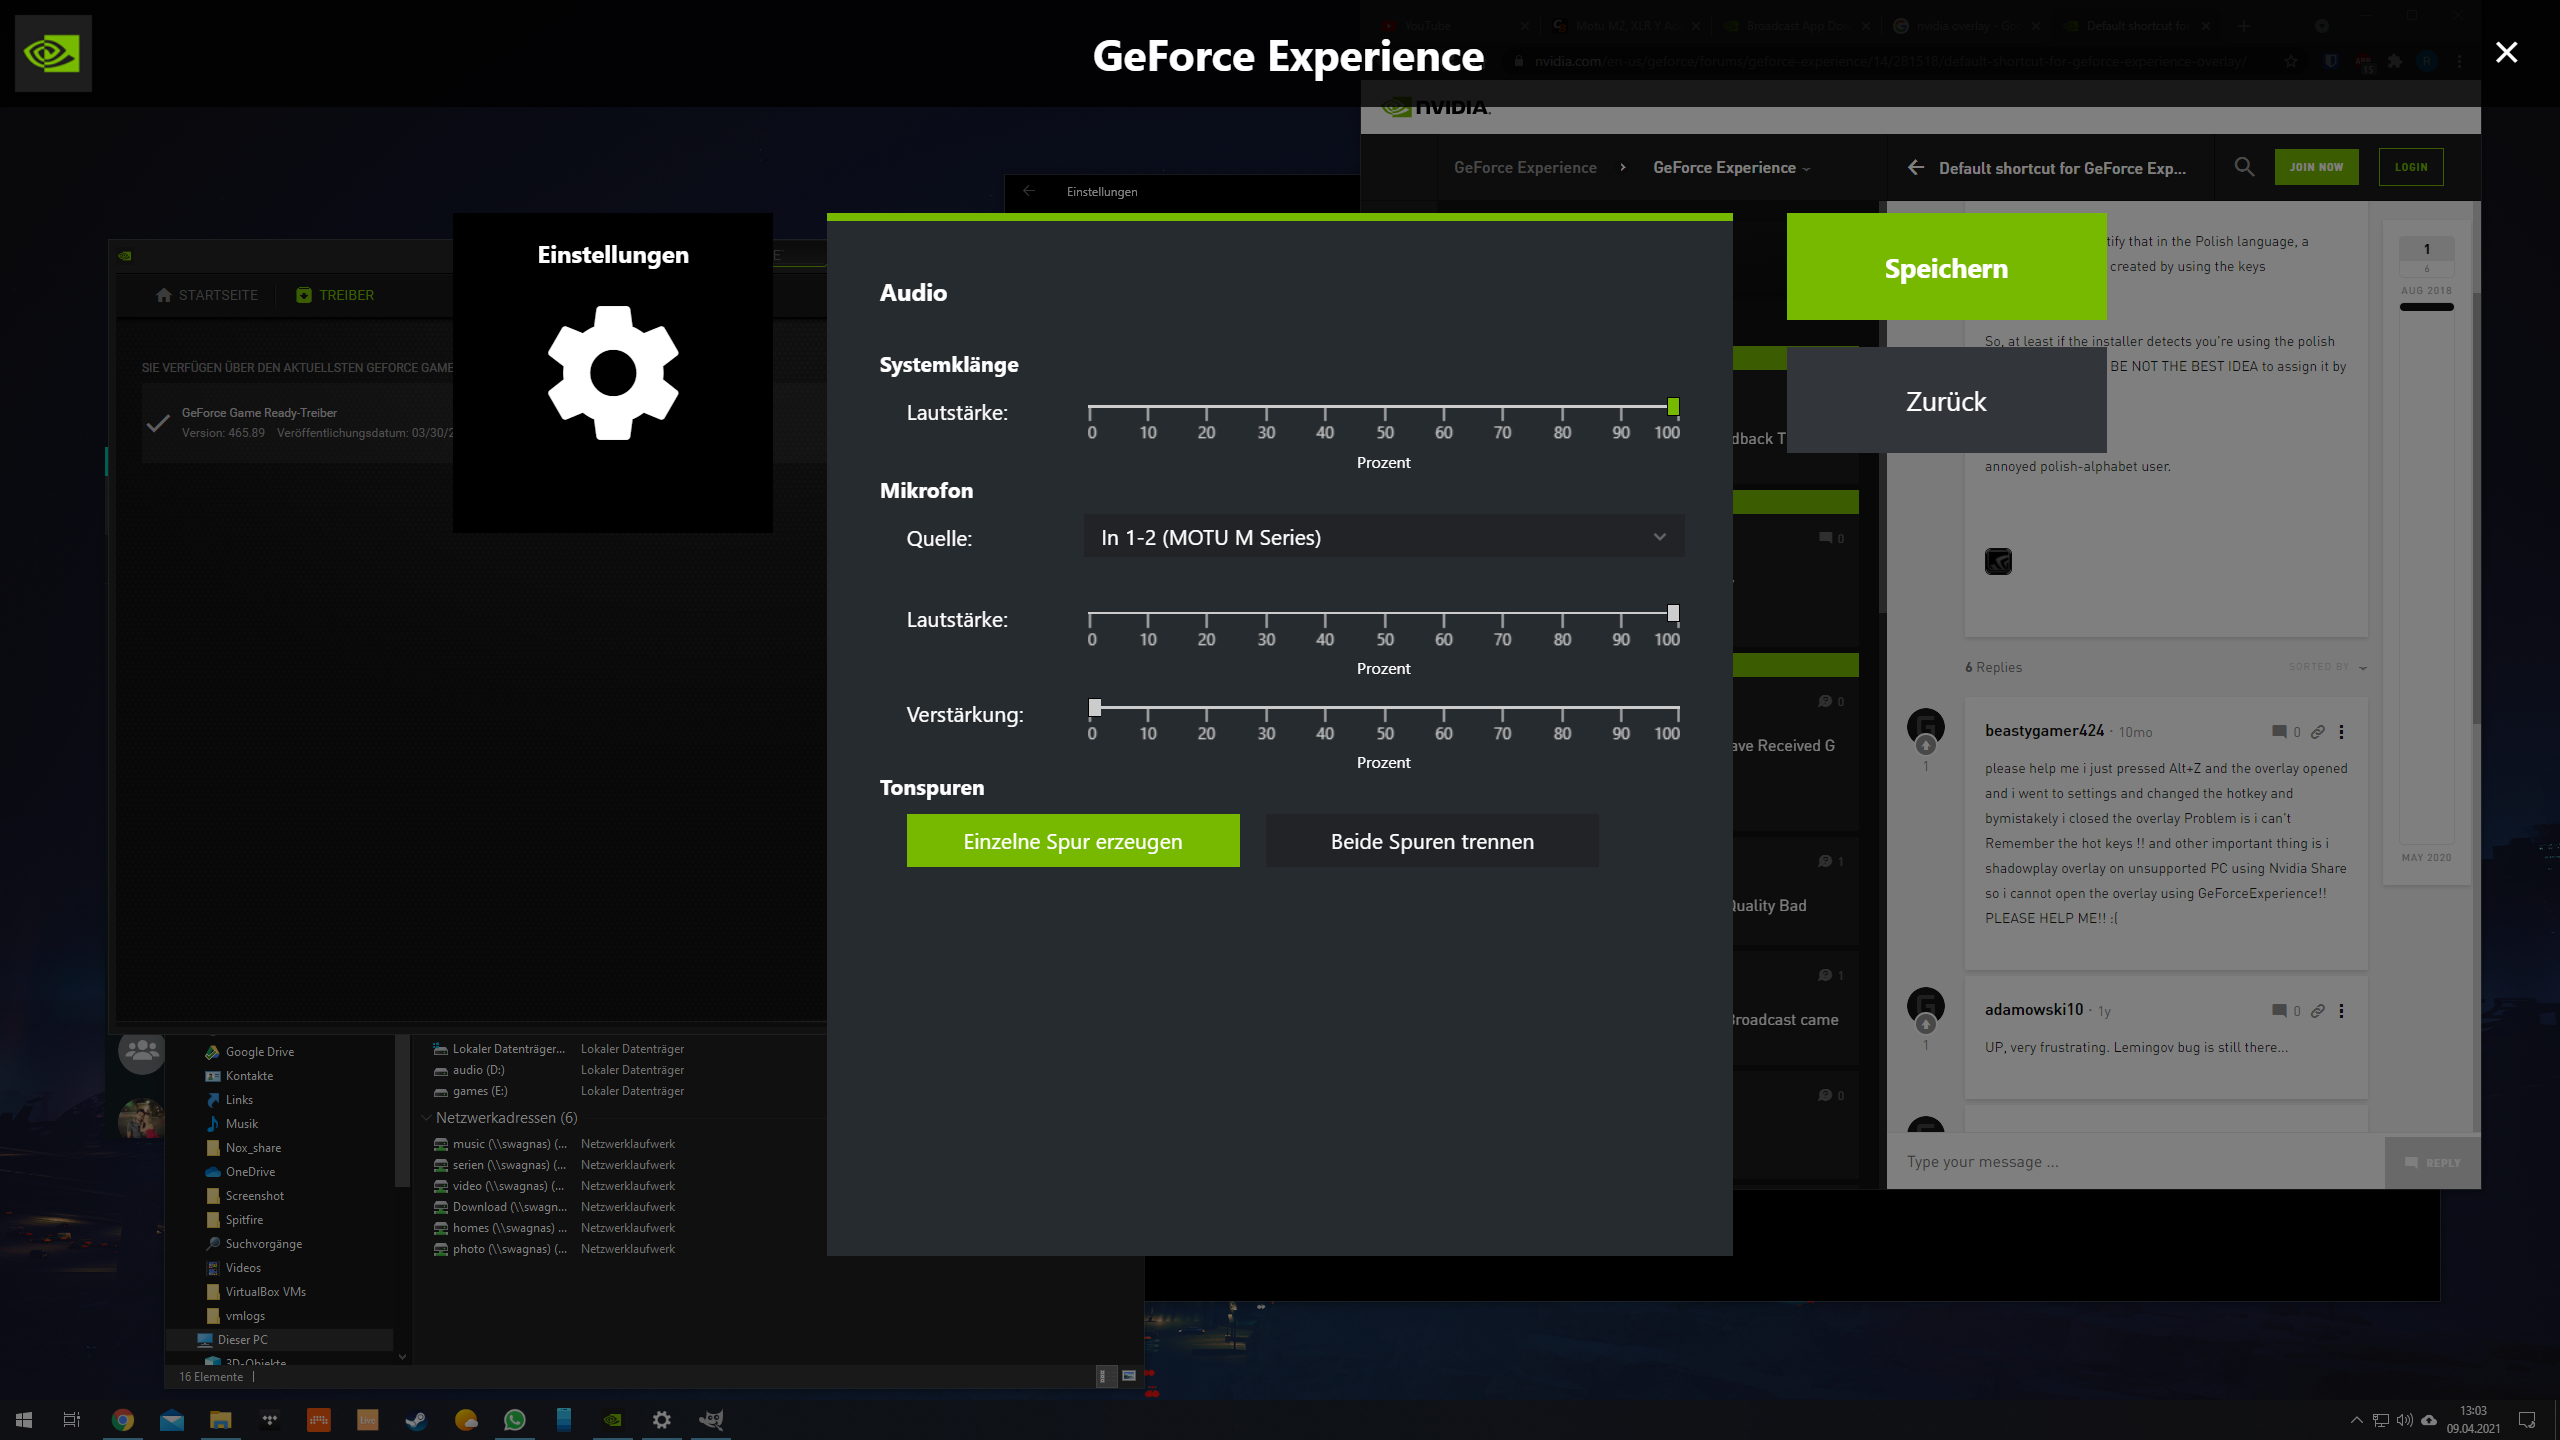Click the volume icon in system tray
2560x1440 pixels.
pos(2405,1420)
